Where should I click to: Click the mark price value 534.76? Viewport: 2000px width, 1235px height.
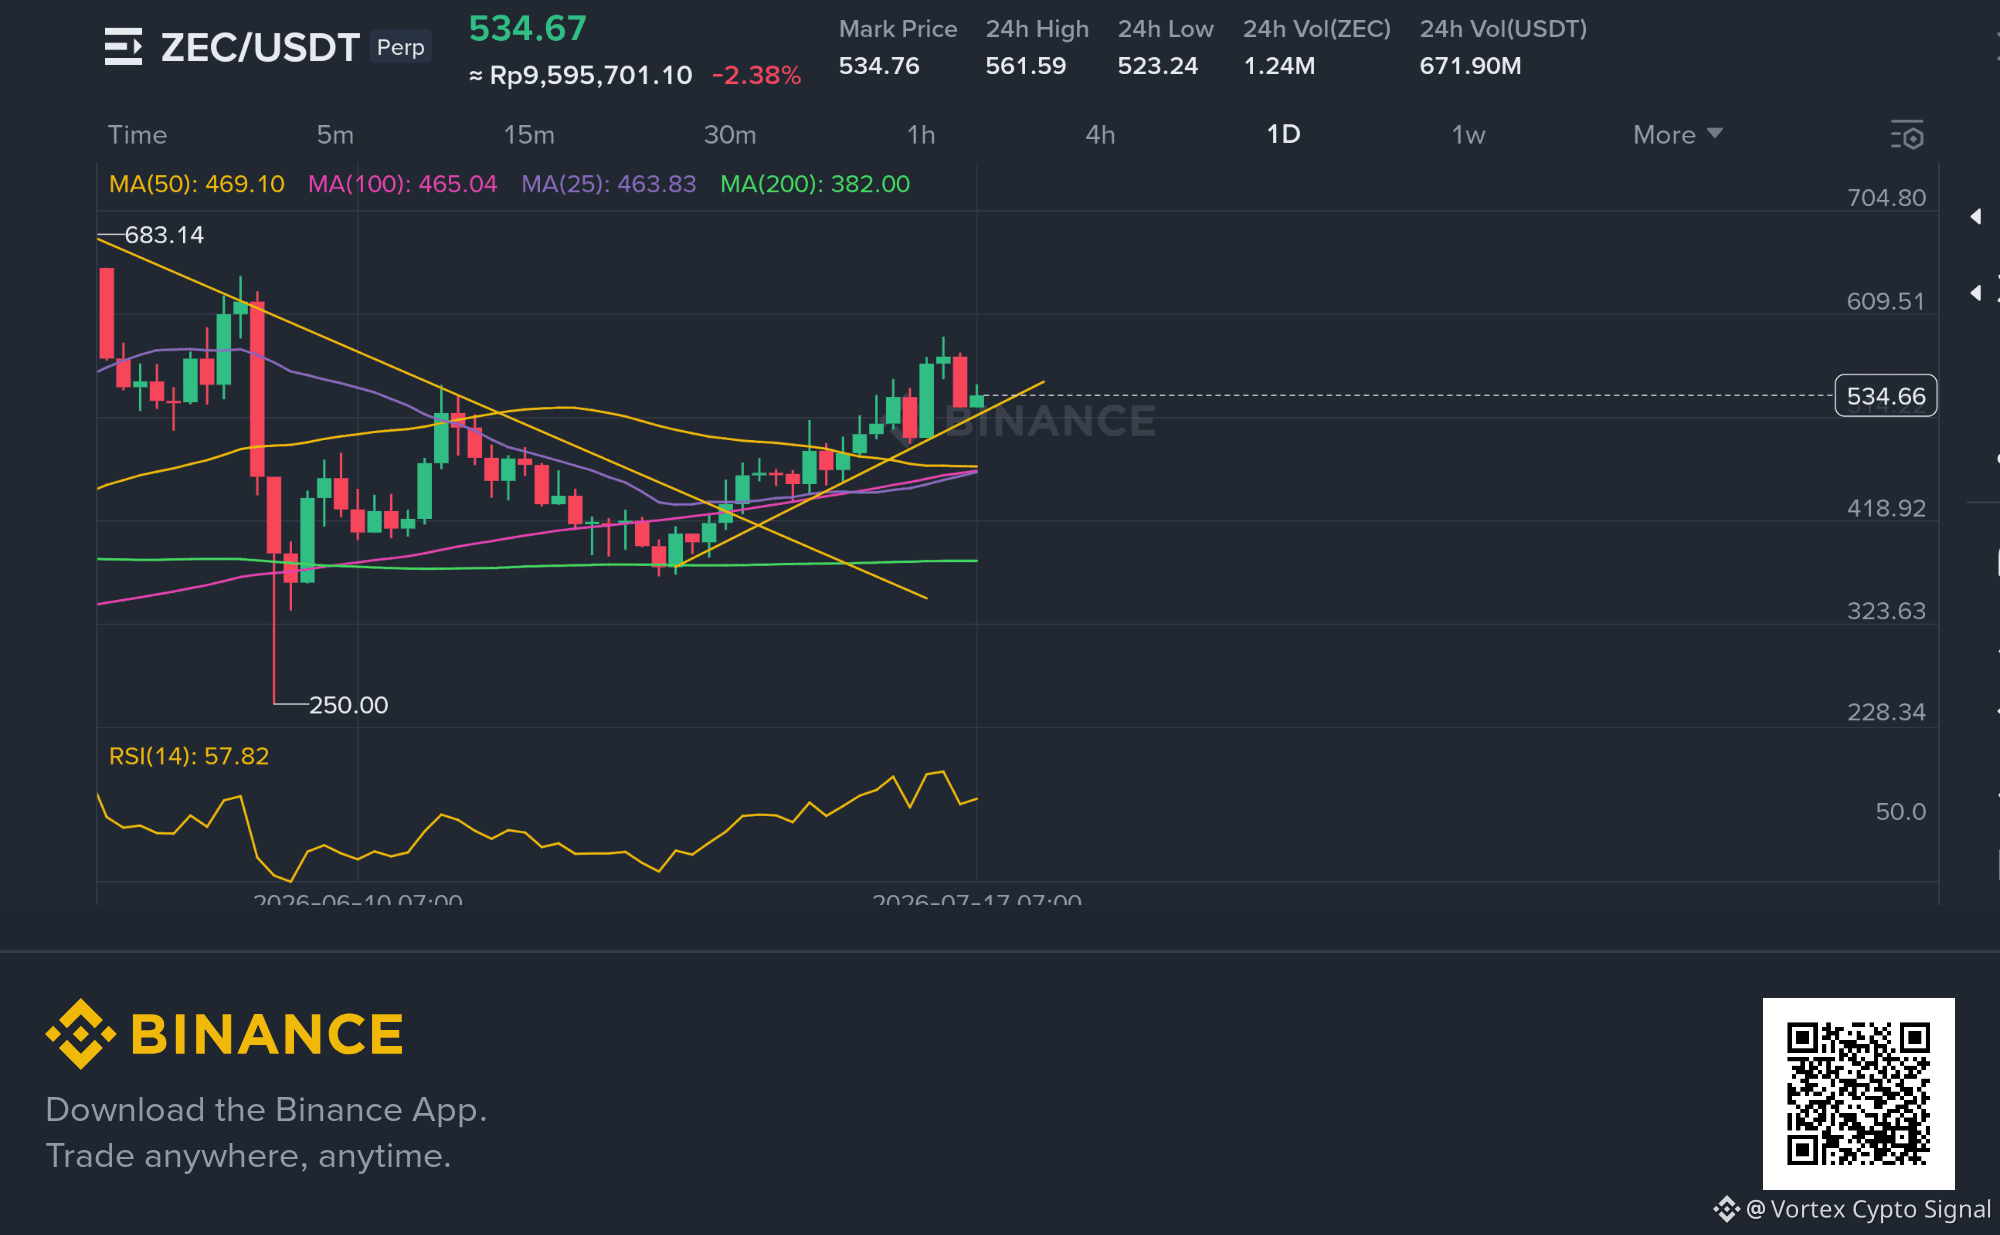tap(879, 66)
